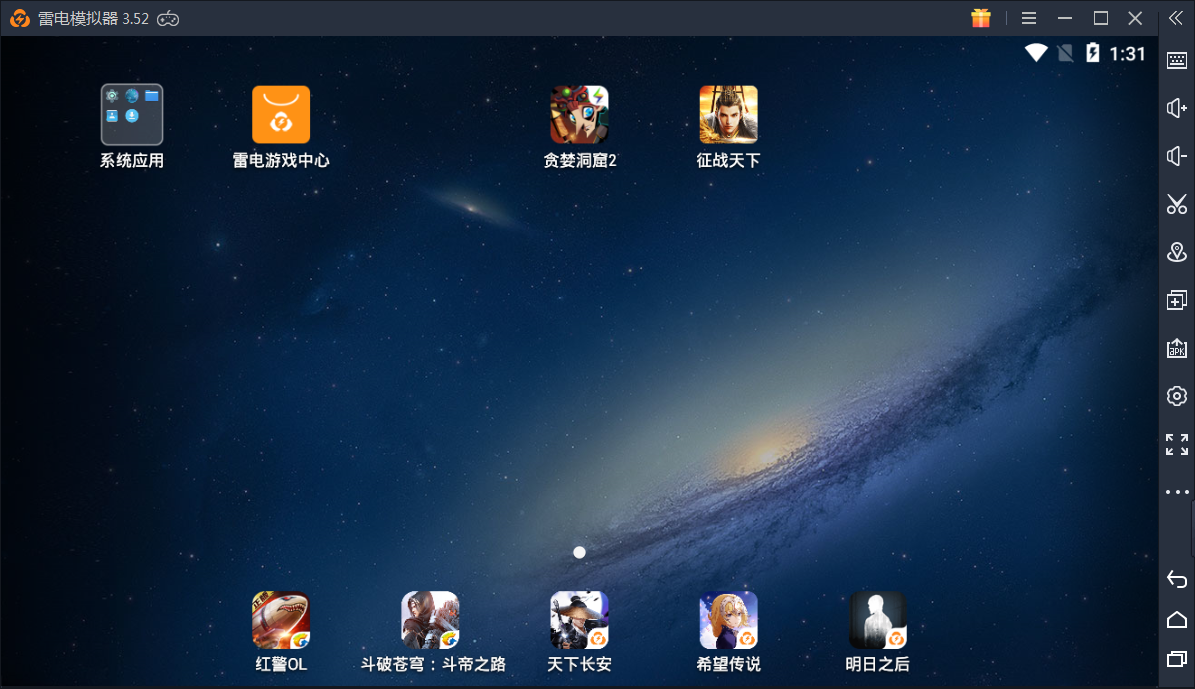Viewport: 1195px width, 689px height.
Task: Take a screenshot with scissors icon
Action: (x=1177, y=204)
